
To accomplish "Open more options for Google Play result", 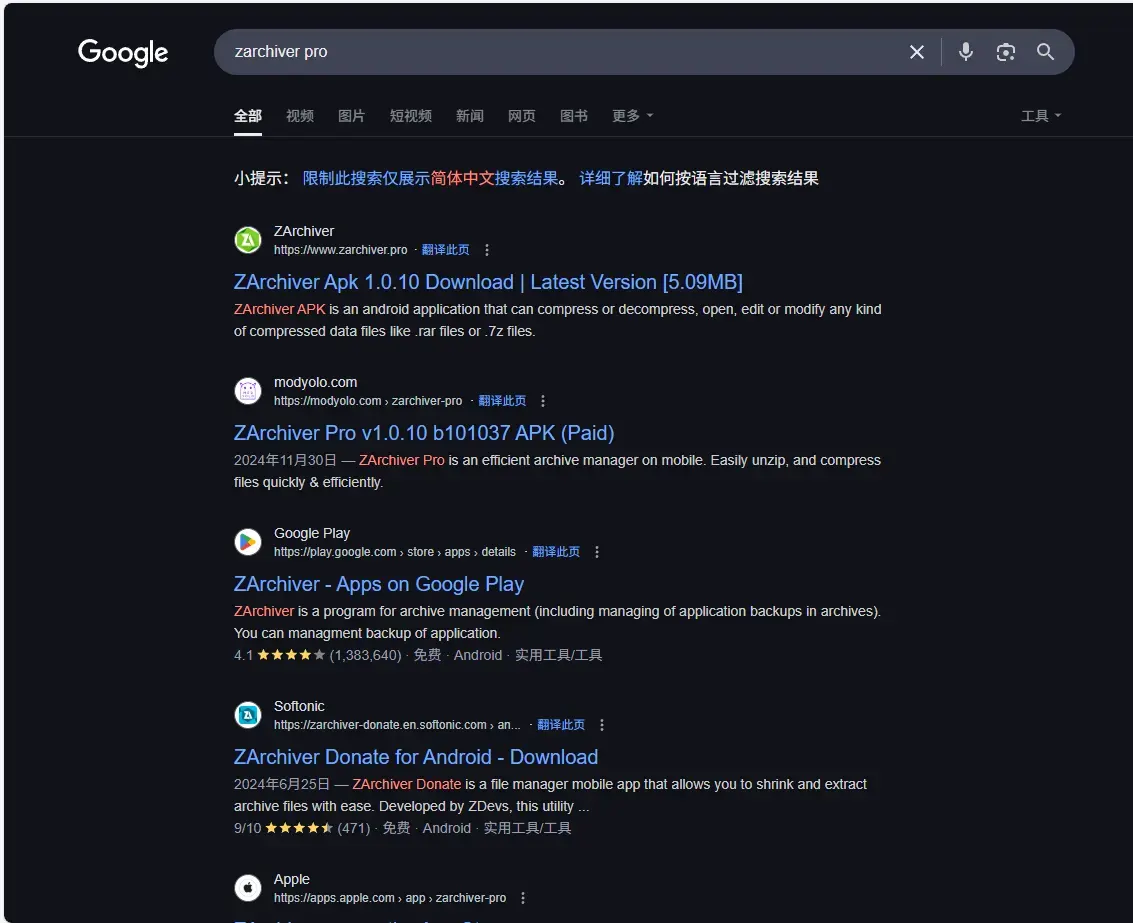I will [x=597, y=552].
